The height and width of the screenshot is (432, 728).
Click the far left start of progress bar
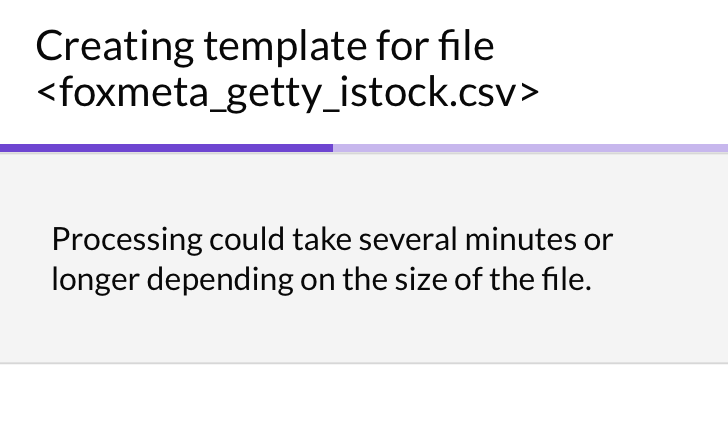point(3,148)
